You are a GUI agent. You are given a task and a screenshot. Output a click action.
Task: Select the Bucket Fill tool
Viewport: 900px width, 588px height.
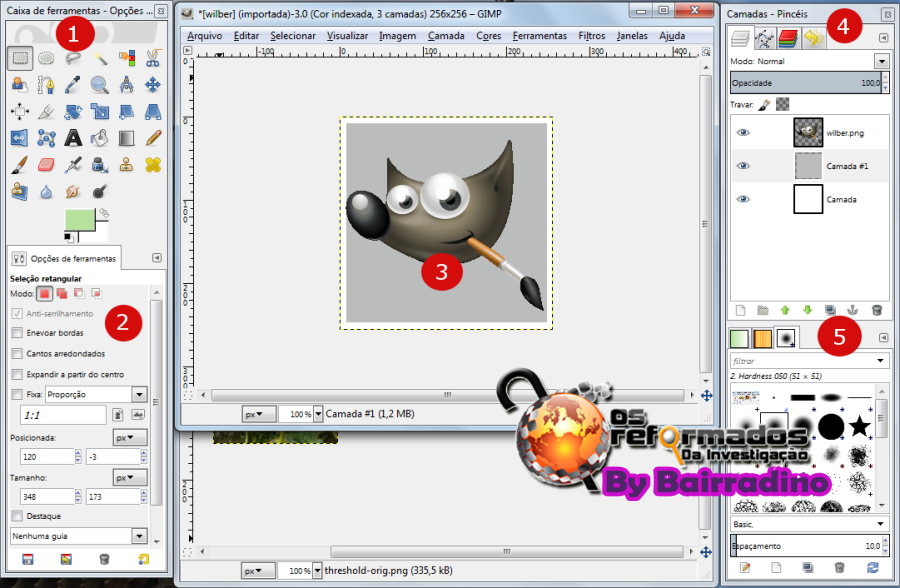point(100,138)
